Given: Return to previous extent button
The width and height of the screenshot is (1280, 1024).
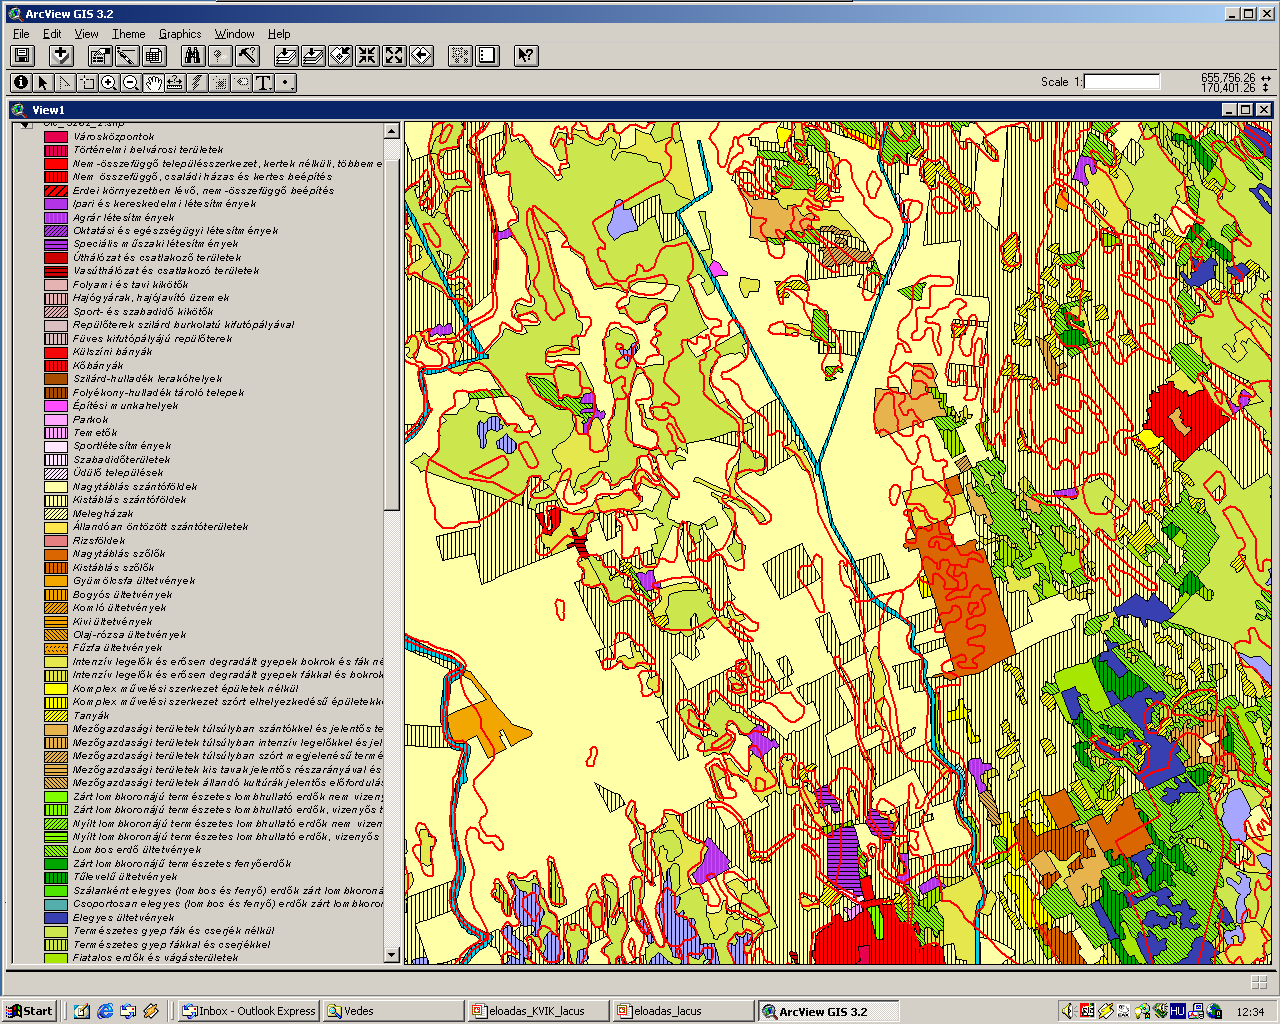Looking at the screenshot, I should tap(421, 56).
